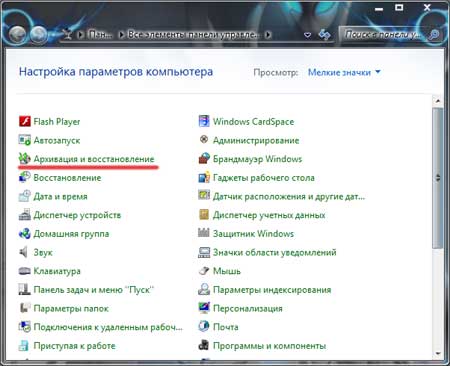Click the Подключения к удаленным рабочим icon

(25, 327)
